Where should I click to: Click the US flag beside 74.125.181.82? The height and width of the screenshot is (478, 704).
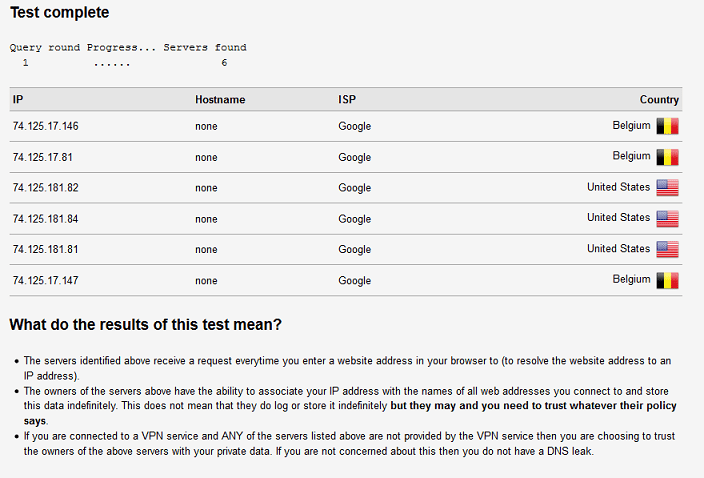point(667,188)
